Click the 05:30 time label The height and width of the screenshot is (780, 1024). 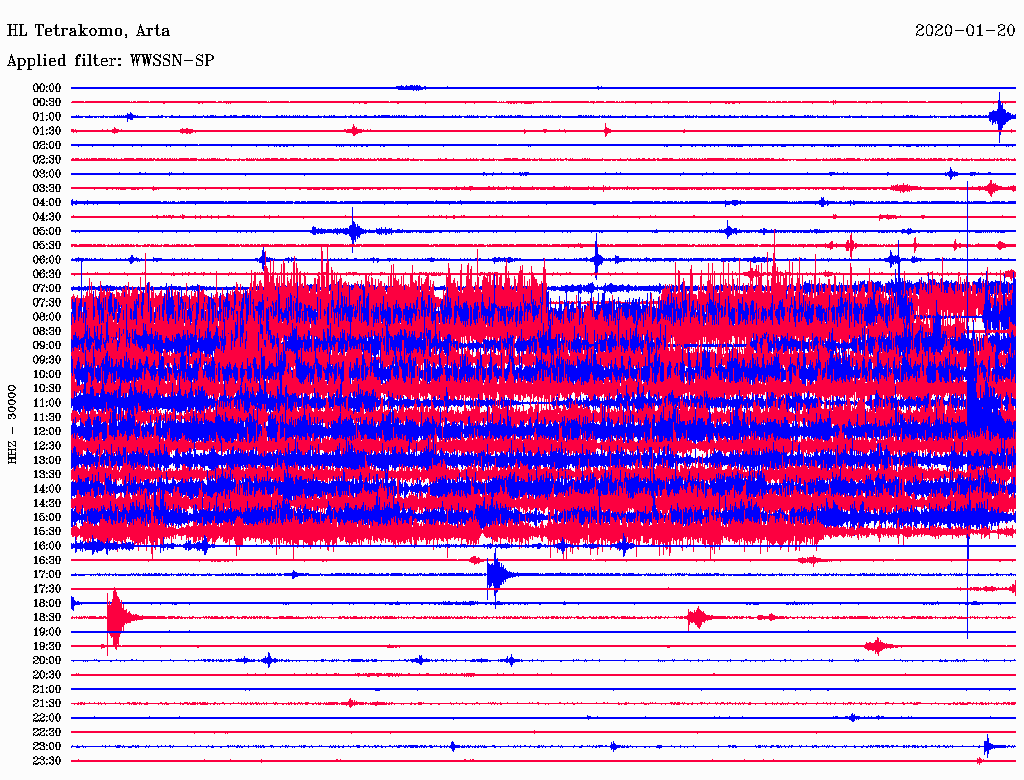47,246
